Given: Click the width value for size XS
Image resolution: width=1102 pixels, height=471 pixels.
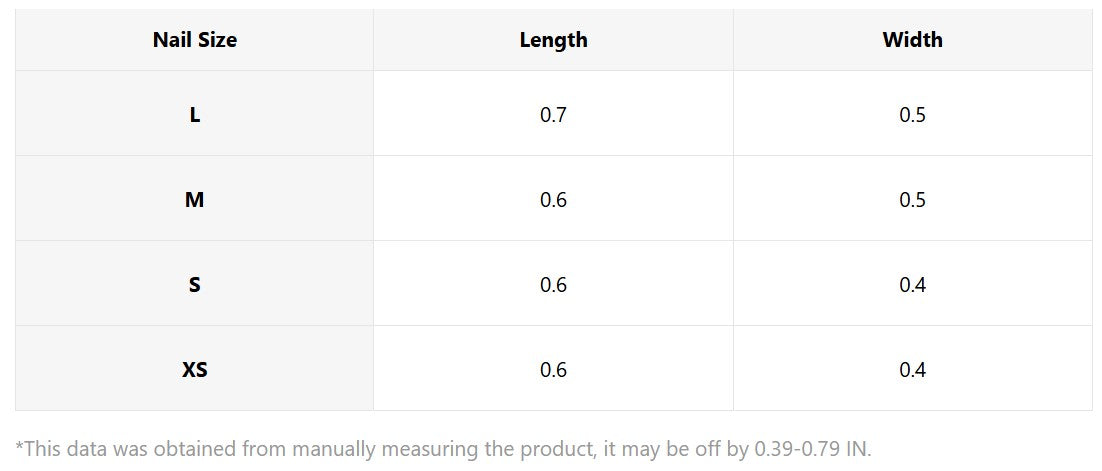Looking at the screenshot, I should coord(912,369).
